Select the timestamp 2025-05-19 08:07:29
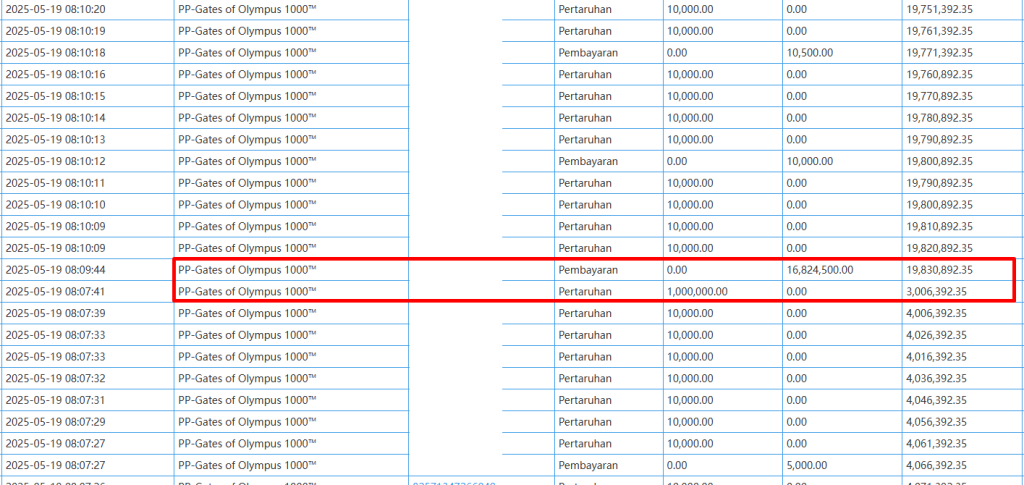1024x485 pixels. coord(56,422)
